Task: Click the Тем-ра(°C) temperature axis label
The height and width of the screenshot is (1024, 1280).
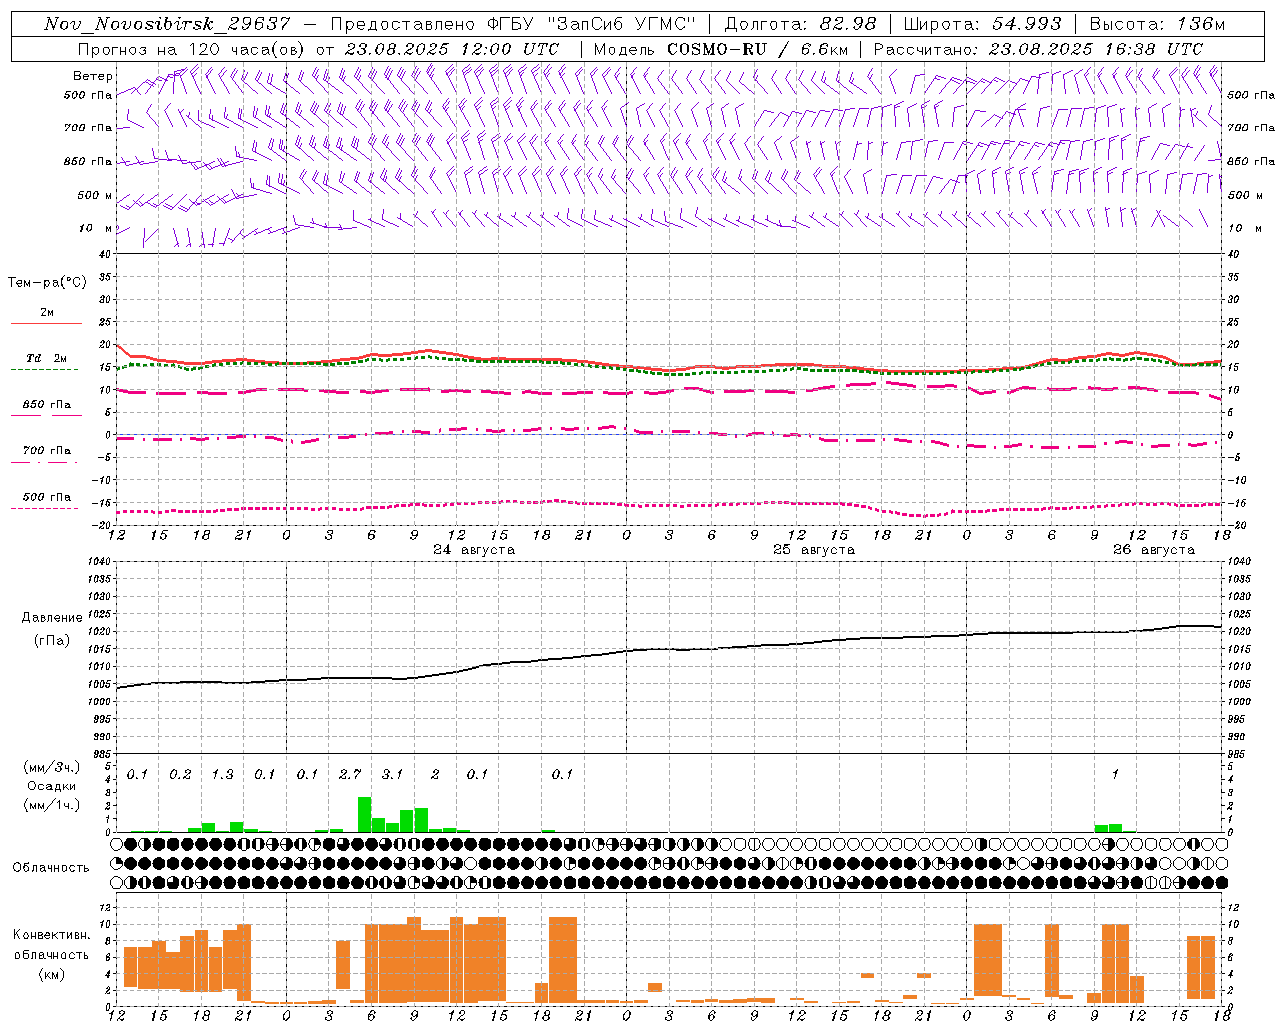Action: click(47, 283)
